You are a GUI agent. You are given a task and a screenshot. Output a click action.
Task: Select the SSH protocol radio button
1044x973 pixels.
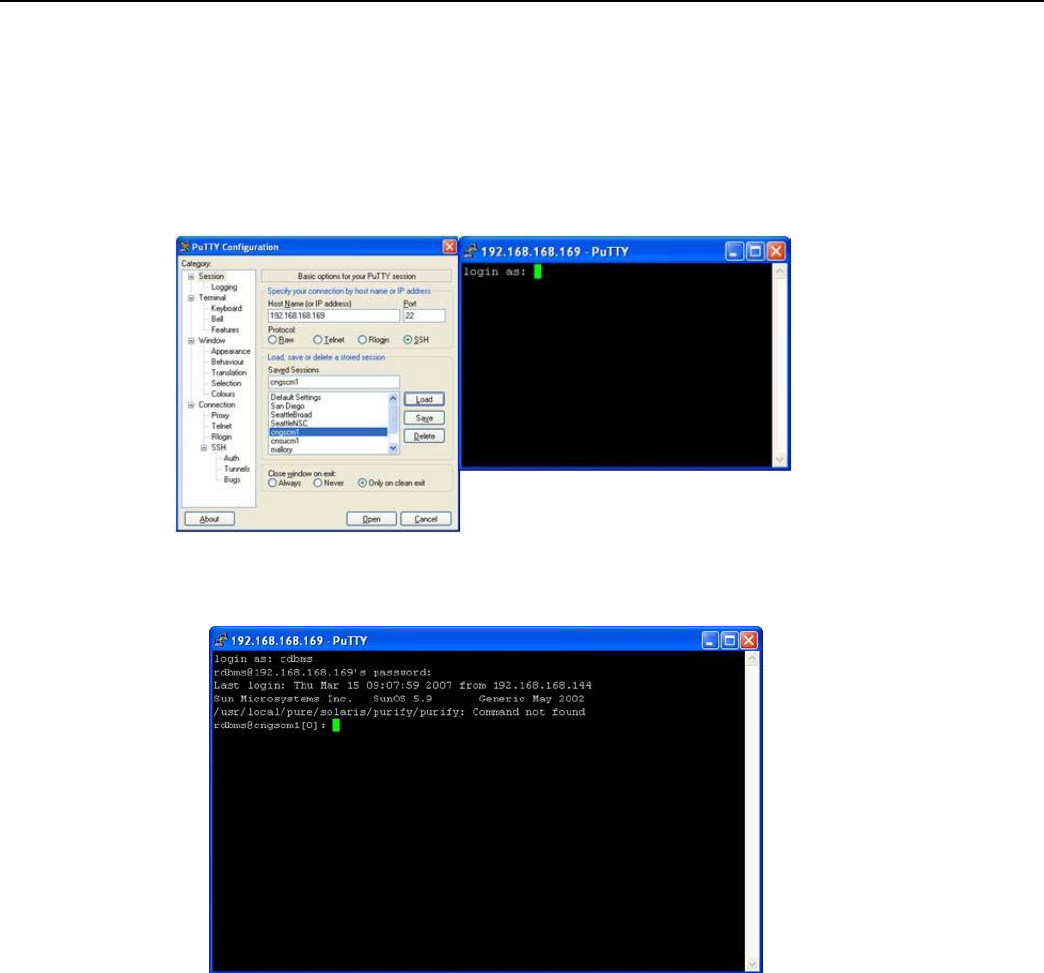coord(407,340)
